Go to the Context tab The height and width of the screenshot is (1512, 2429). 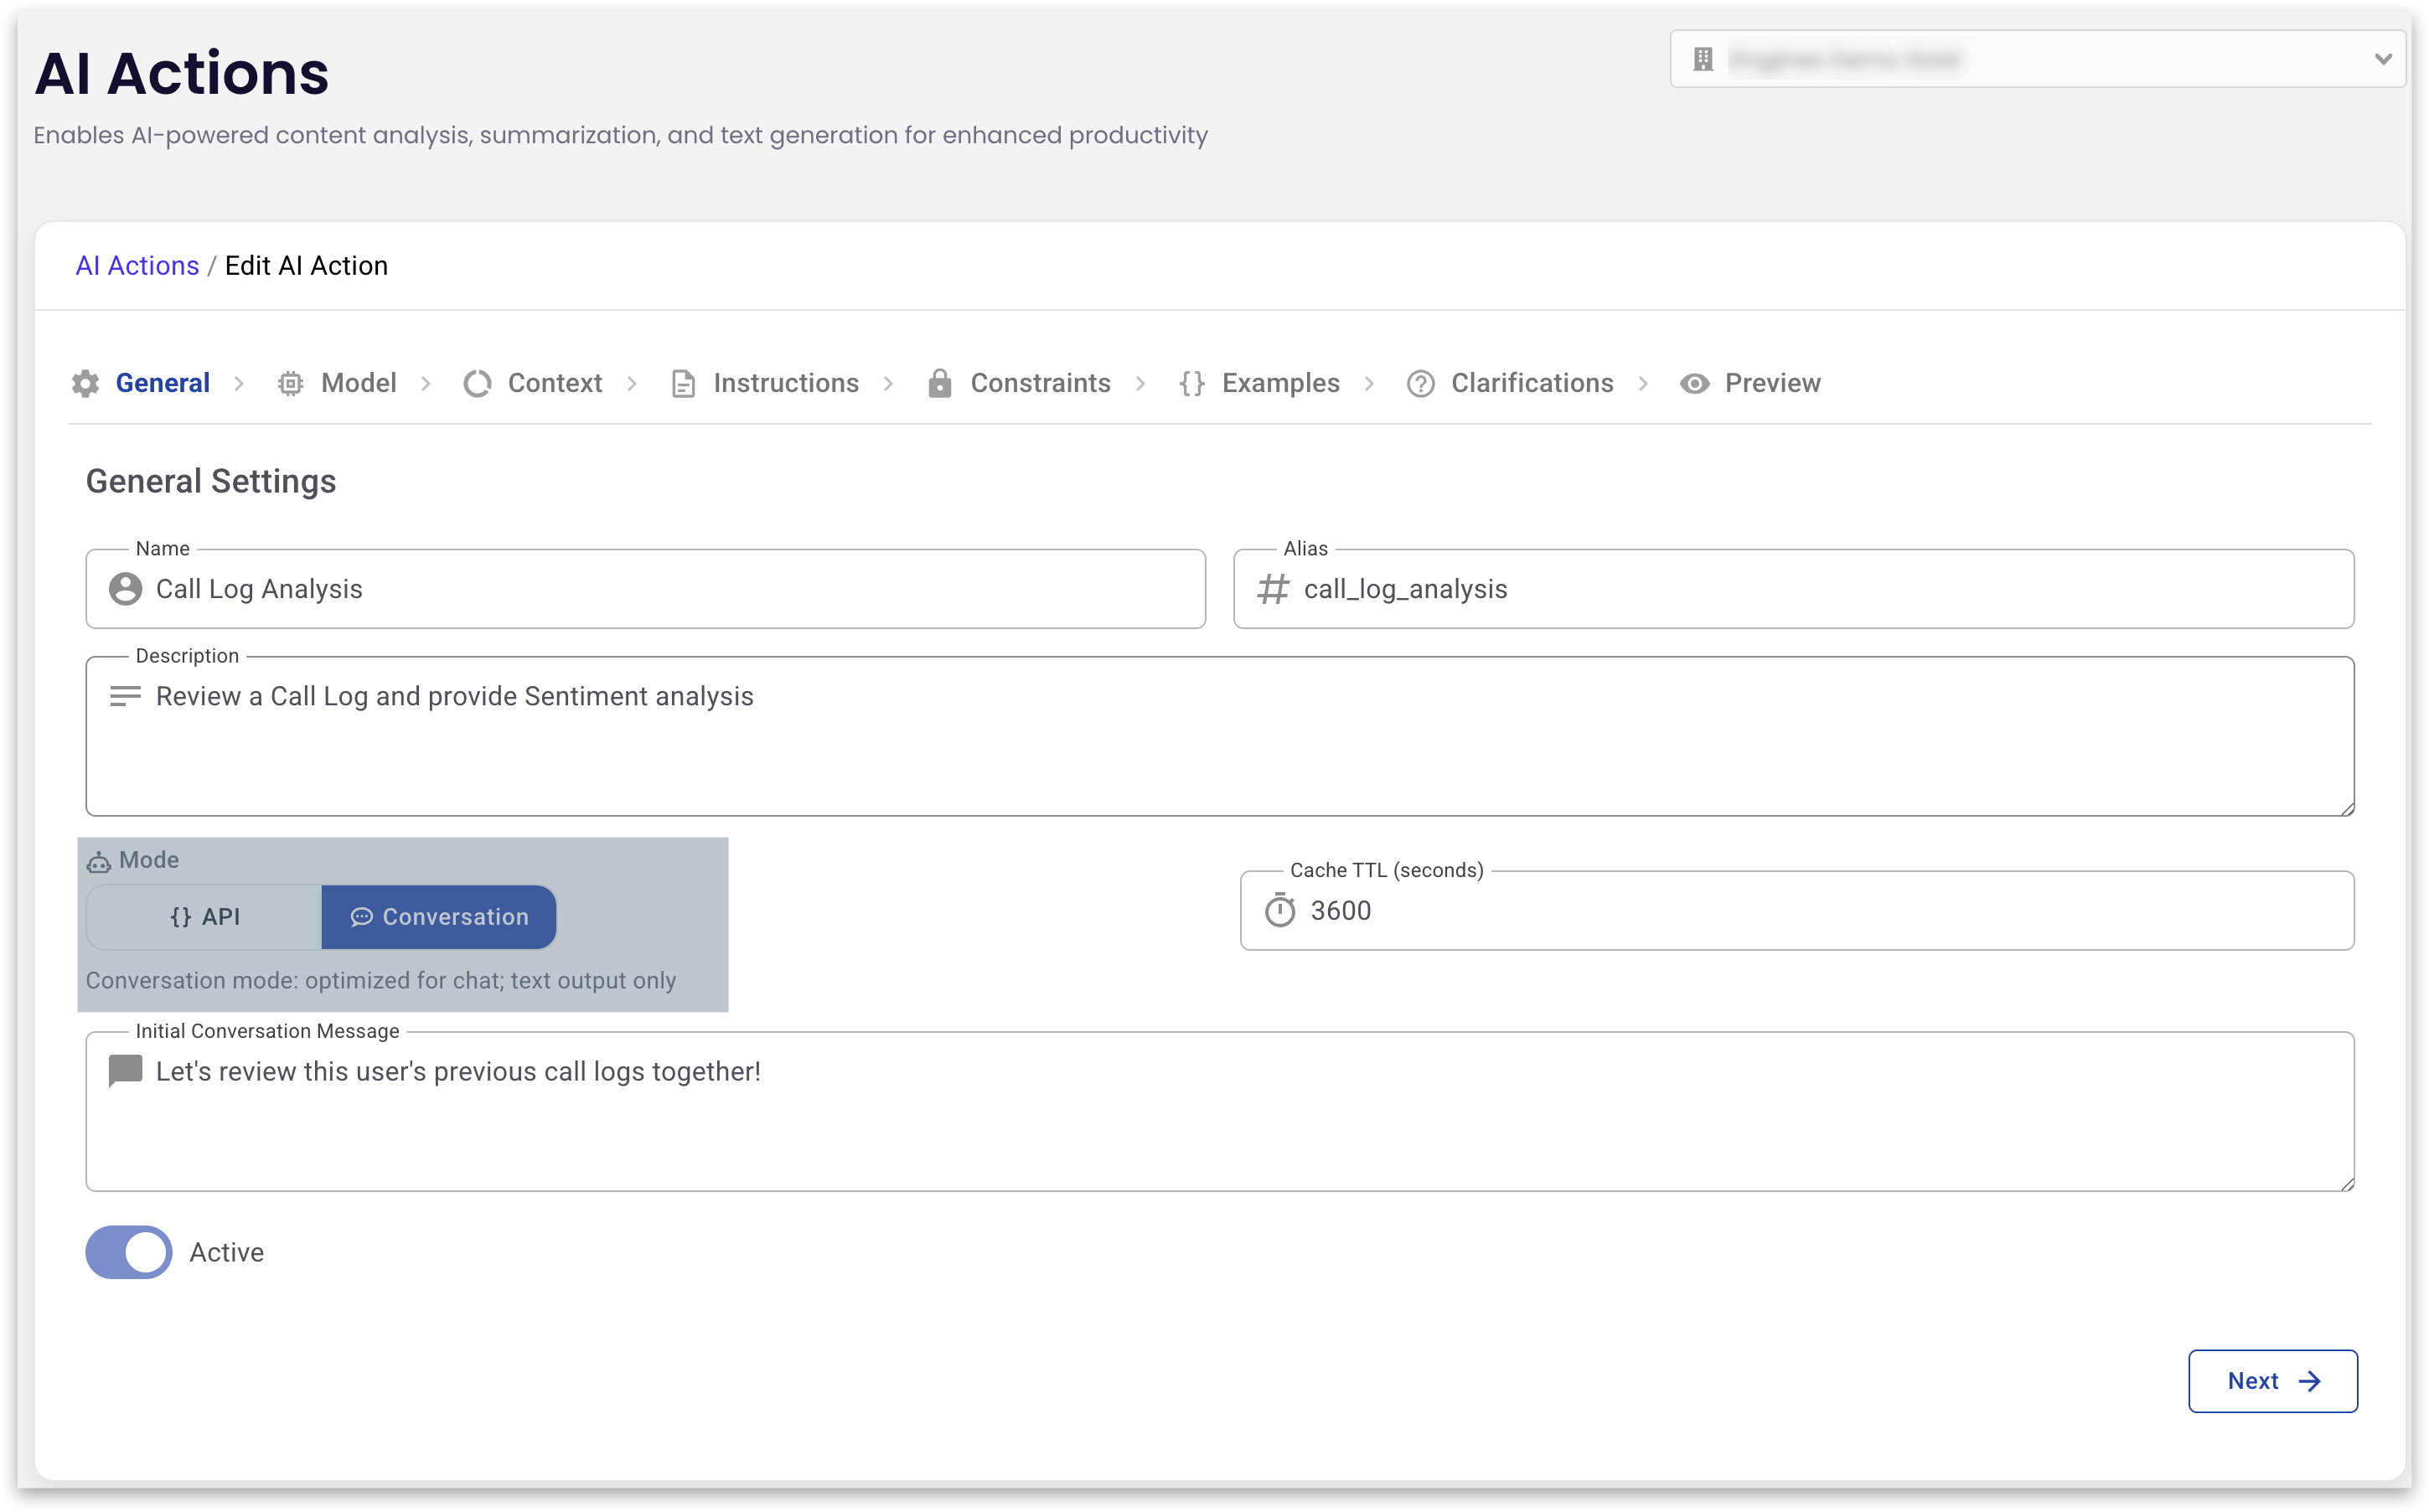pyautogui.click(x=554, y=384)
